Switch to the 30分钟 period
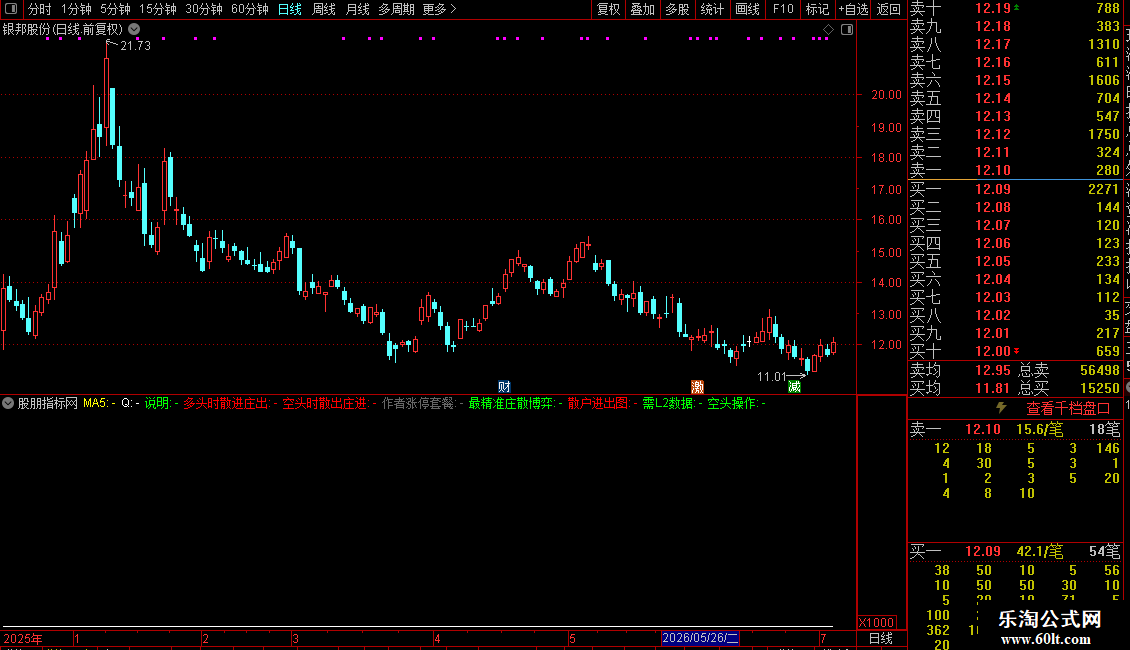The height and width of the screenshot is (650, 1130). [204, 9]
